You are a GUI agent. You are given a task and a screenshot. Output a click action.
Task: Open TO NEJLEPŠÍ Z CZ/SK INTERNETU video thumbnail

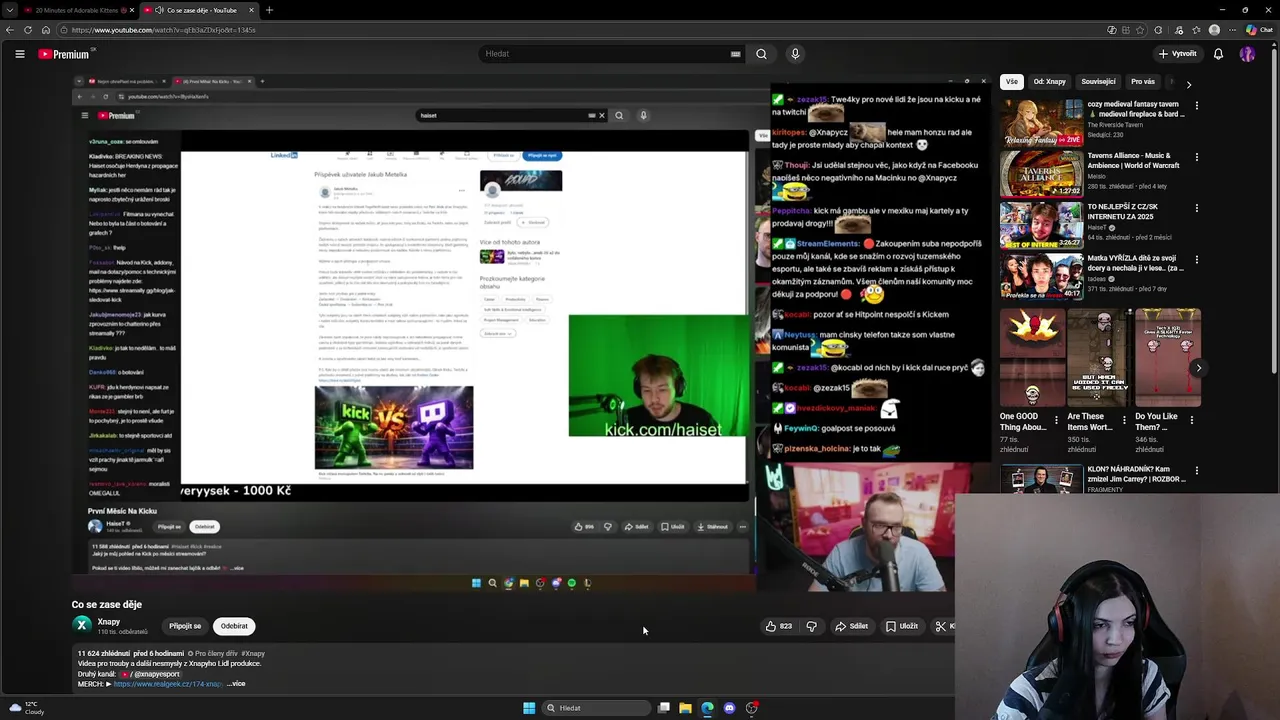1041,226
